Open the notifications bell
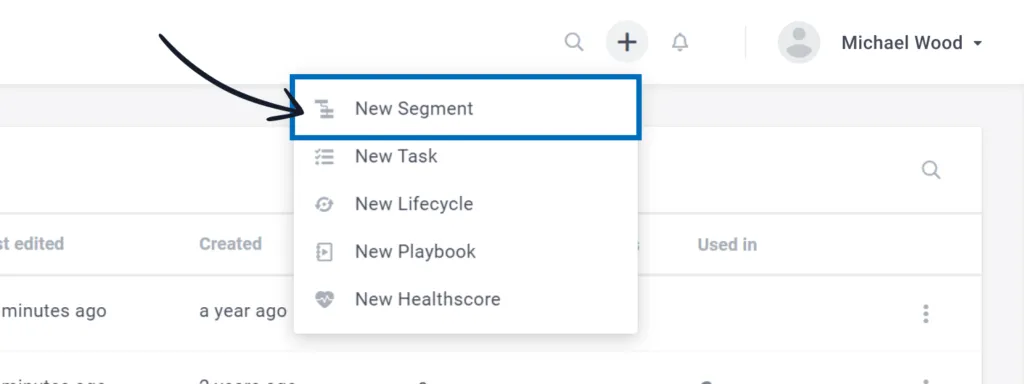This screenshot has height=384, width=1024. click(x=680, y=42)
